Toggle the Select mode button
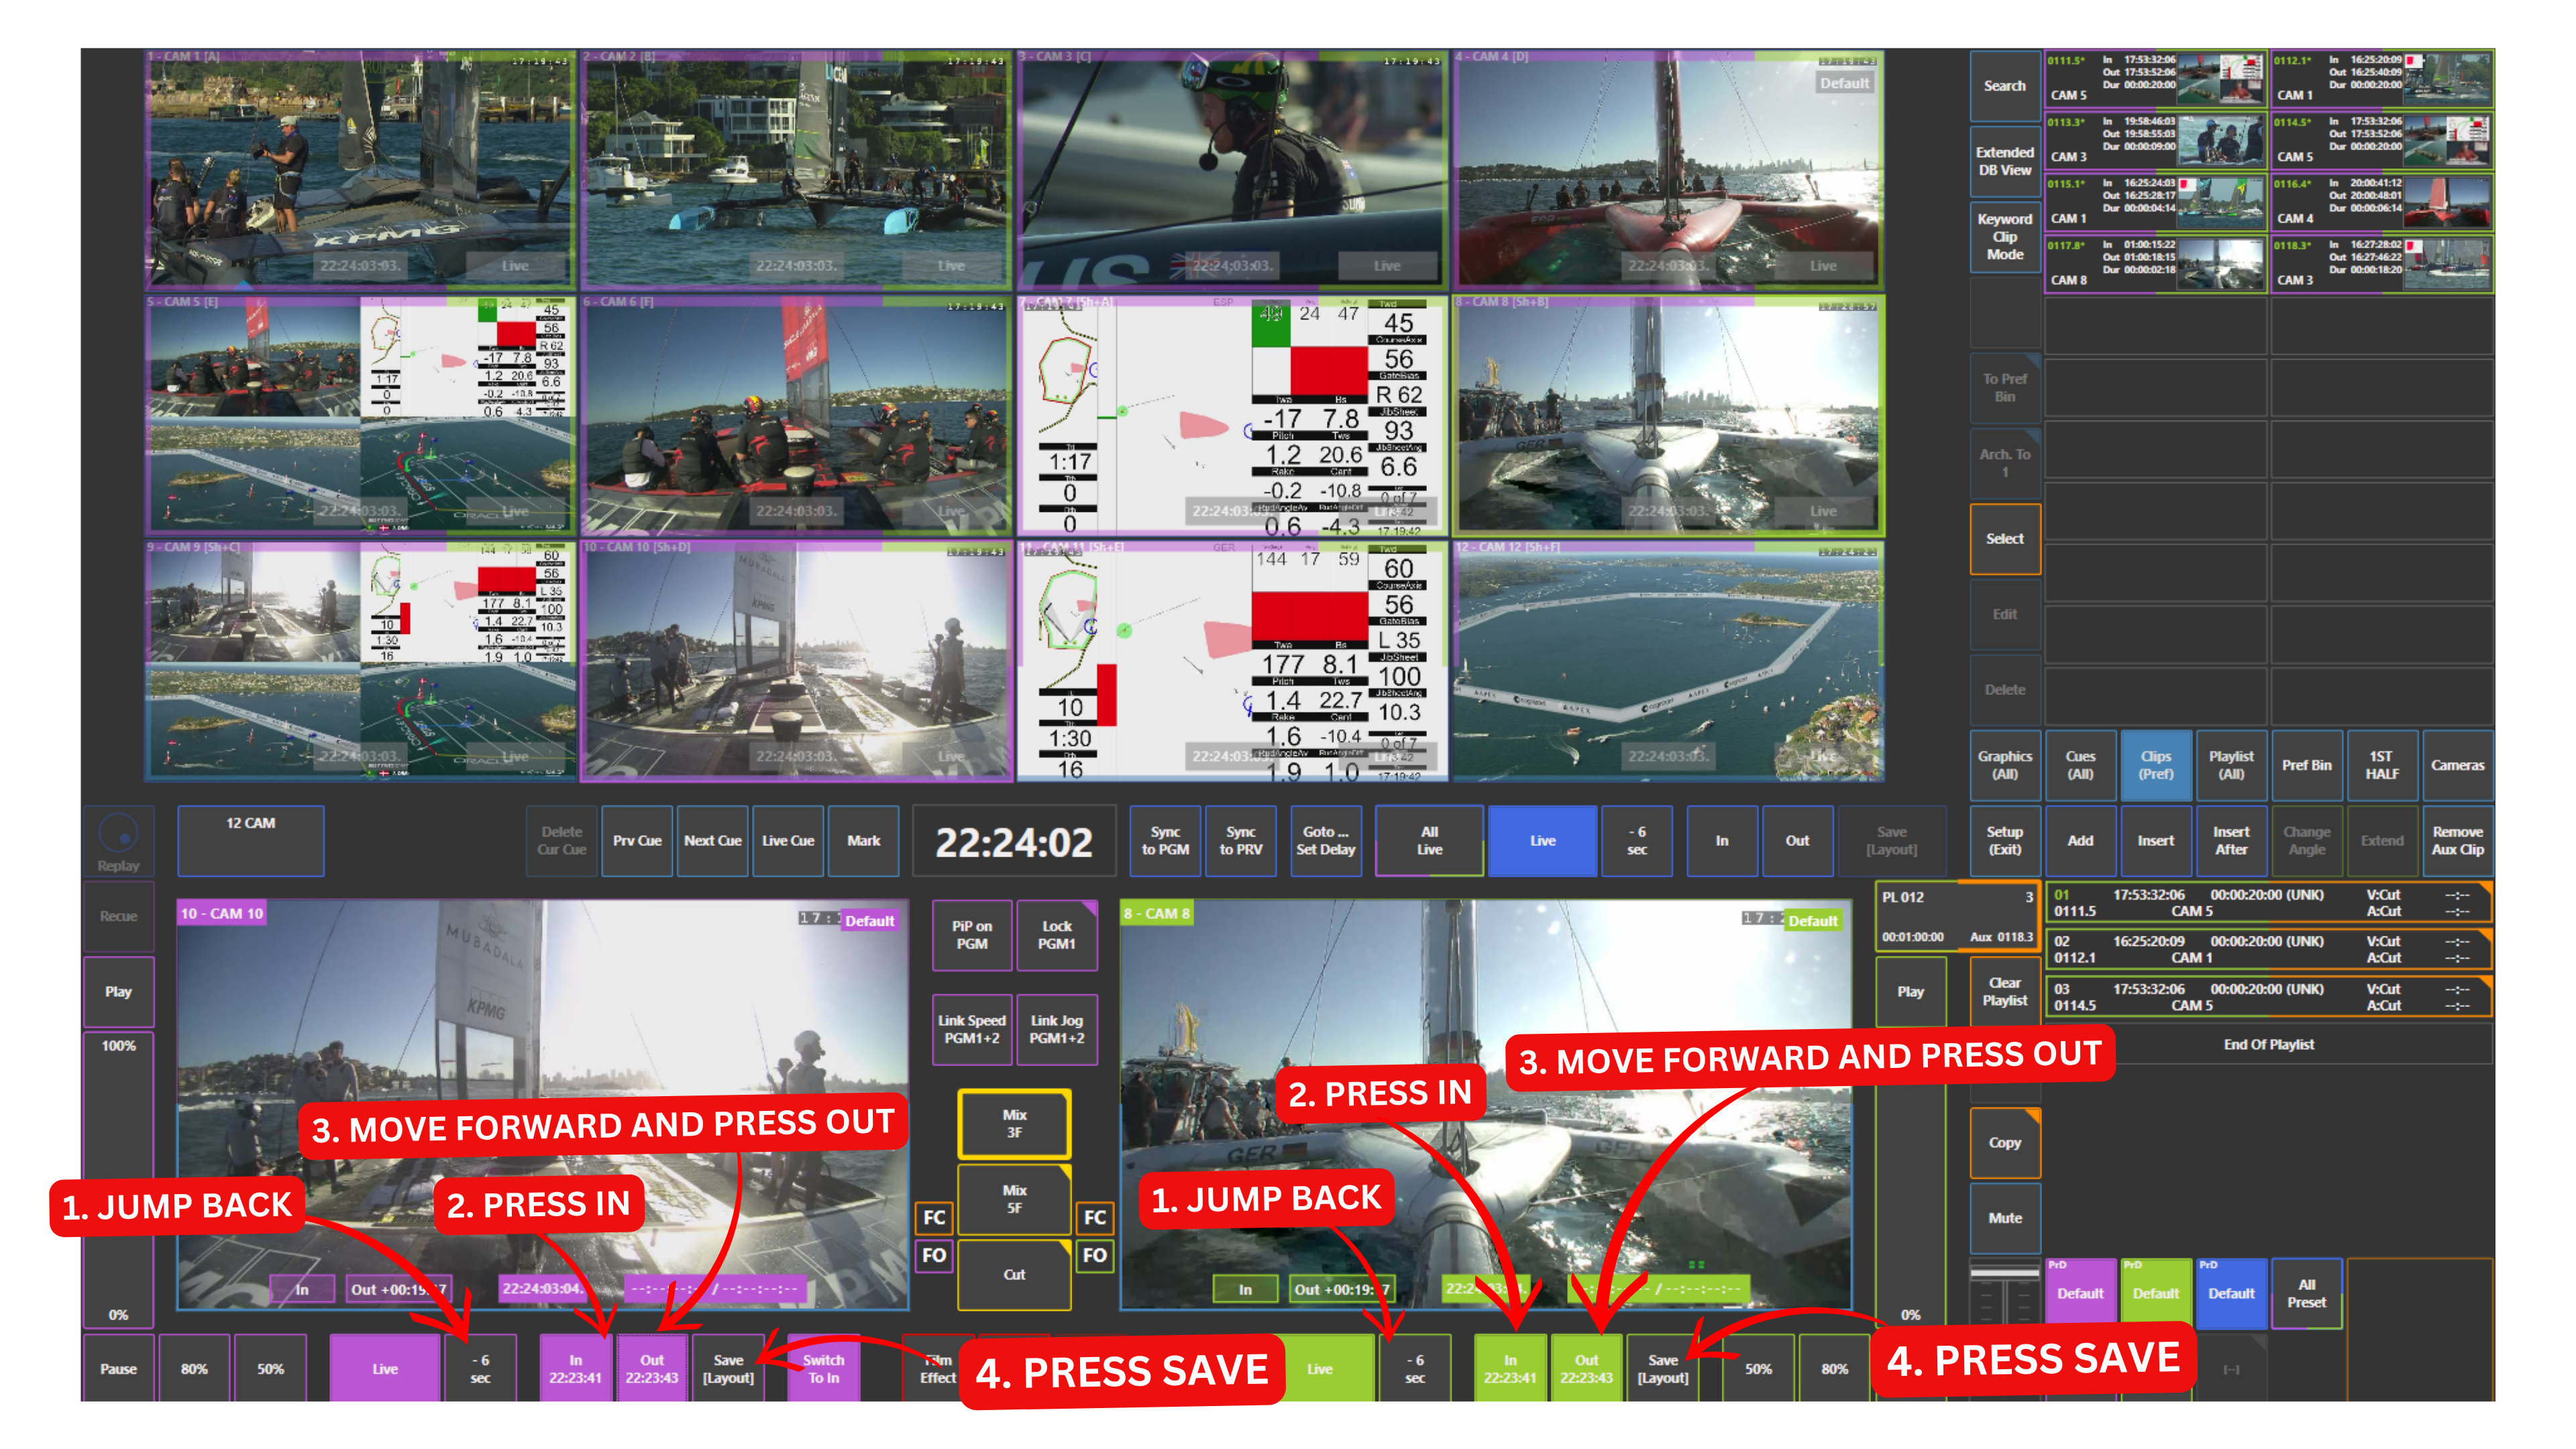 tap(2004, 539)
